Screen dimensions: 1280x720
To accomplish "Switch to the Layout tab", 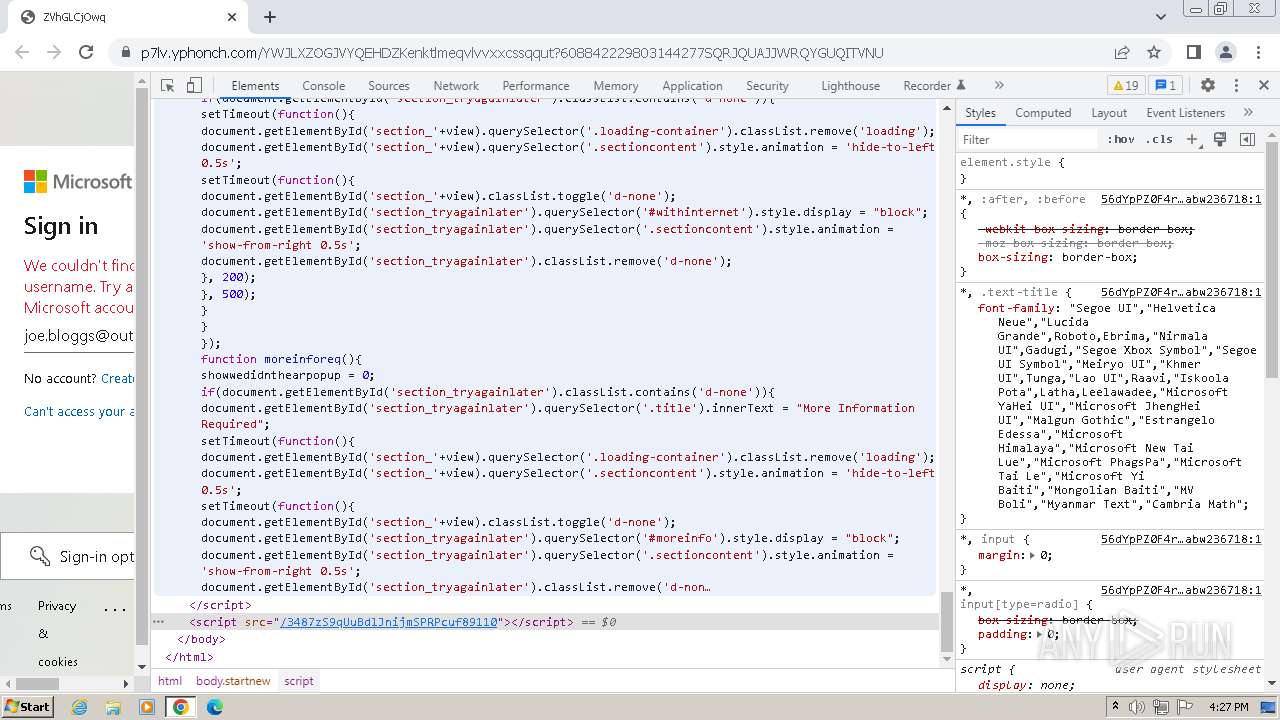I will 1109,113.
